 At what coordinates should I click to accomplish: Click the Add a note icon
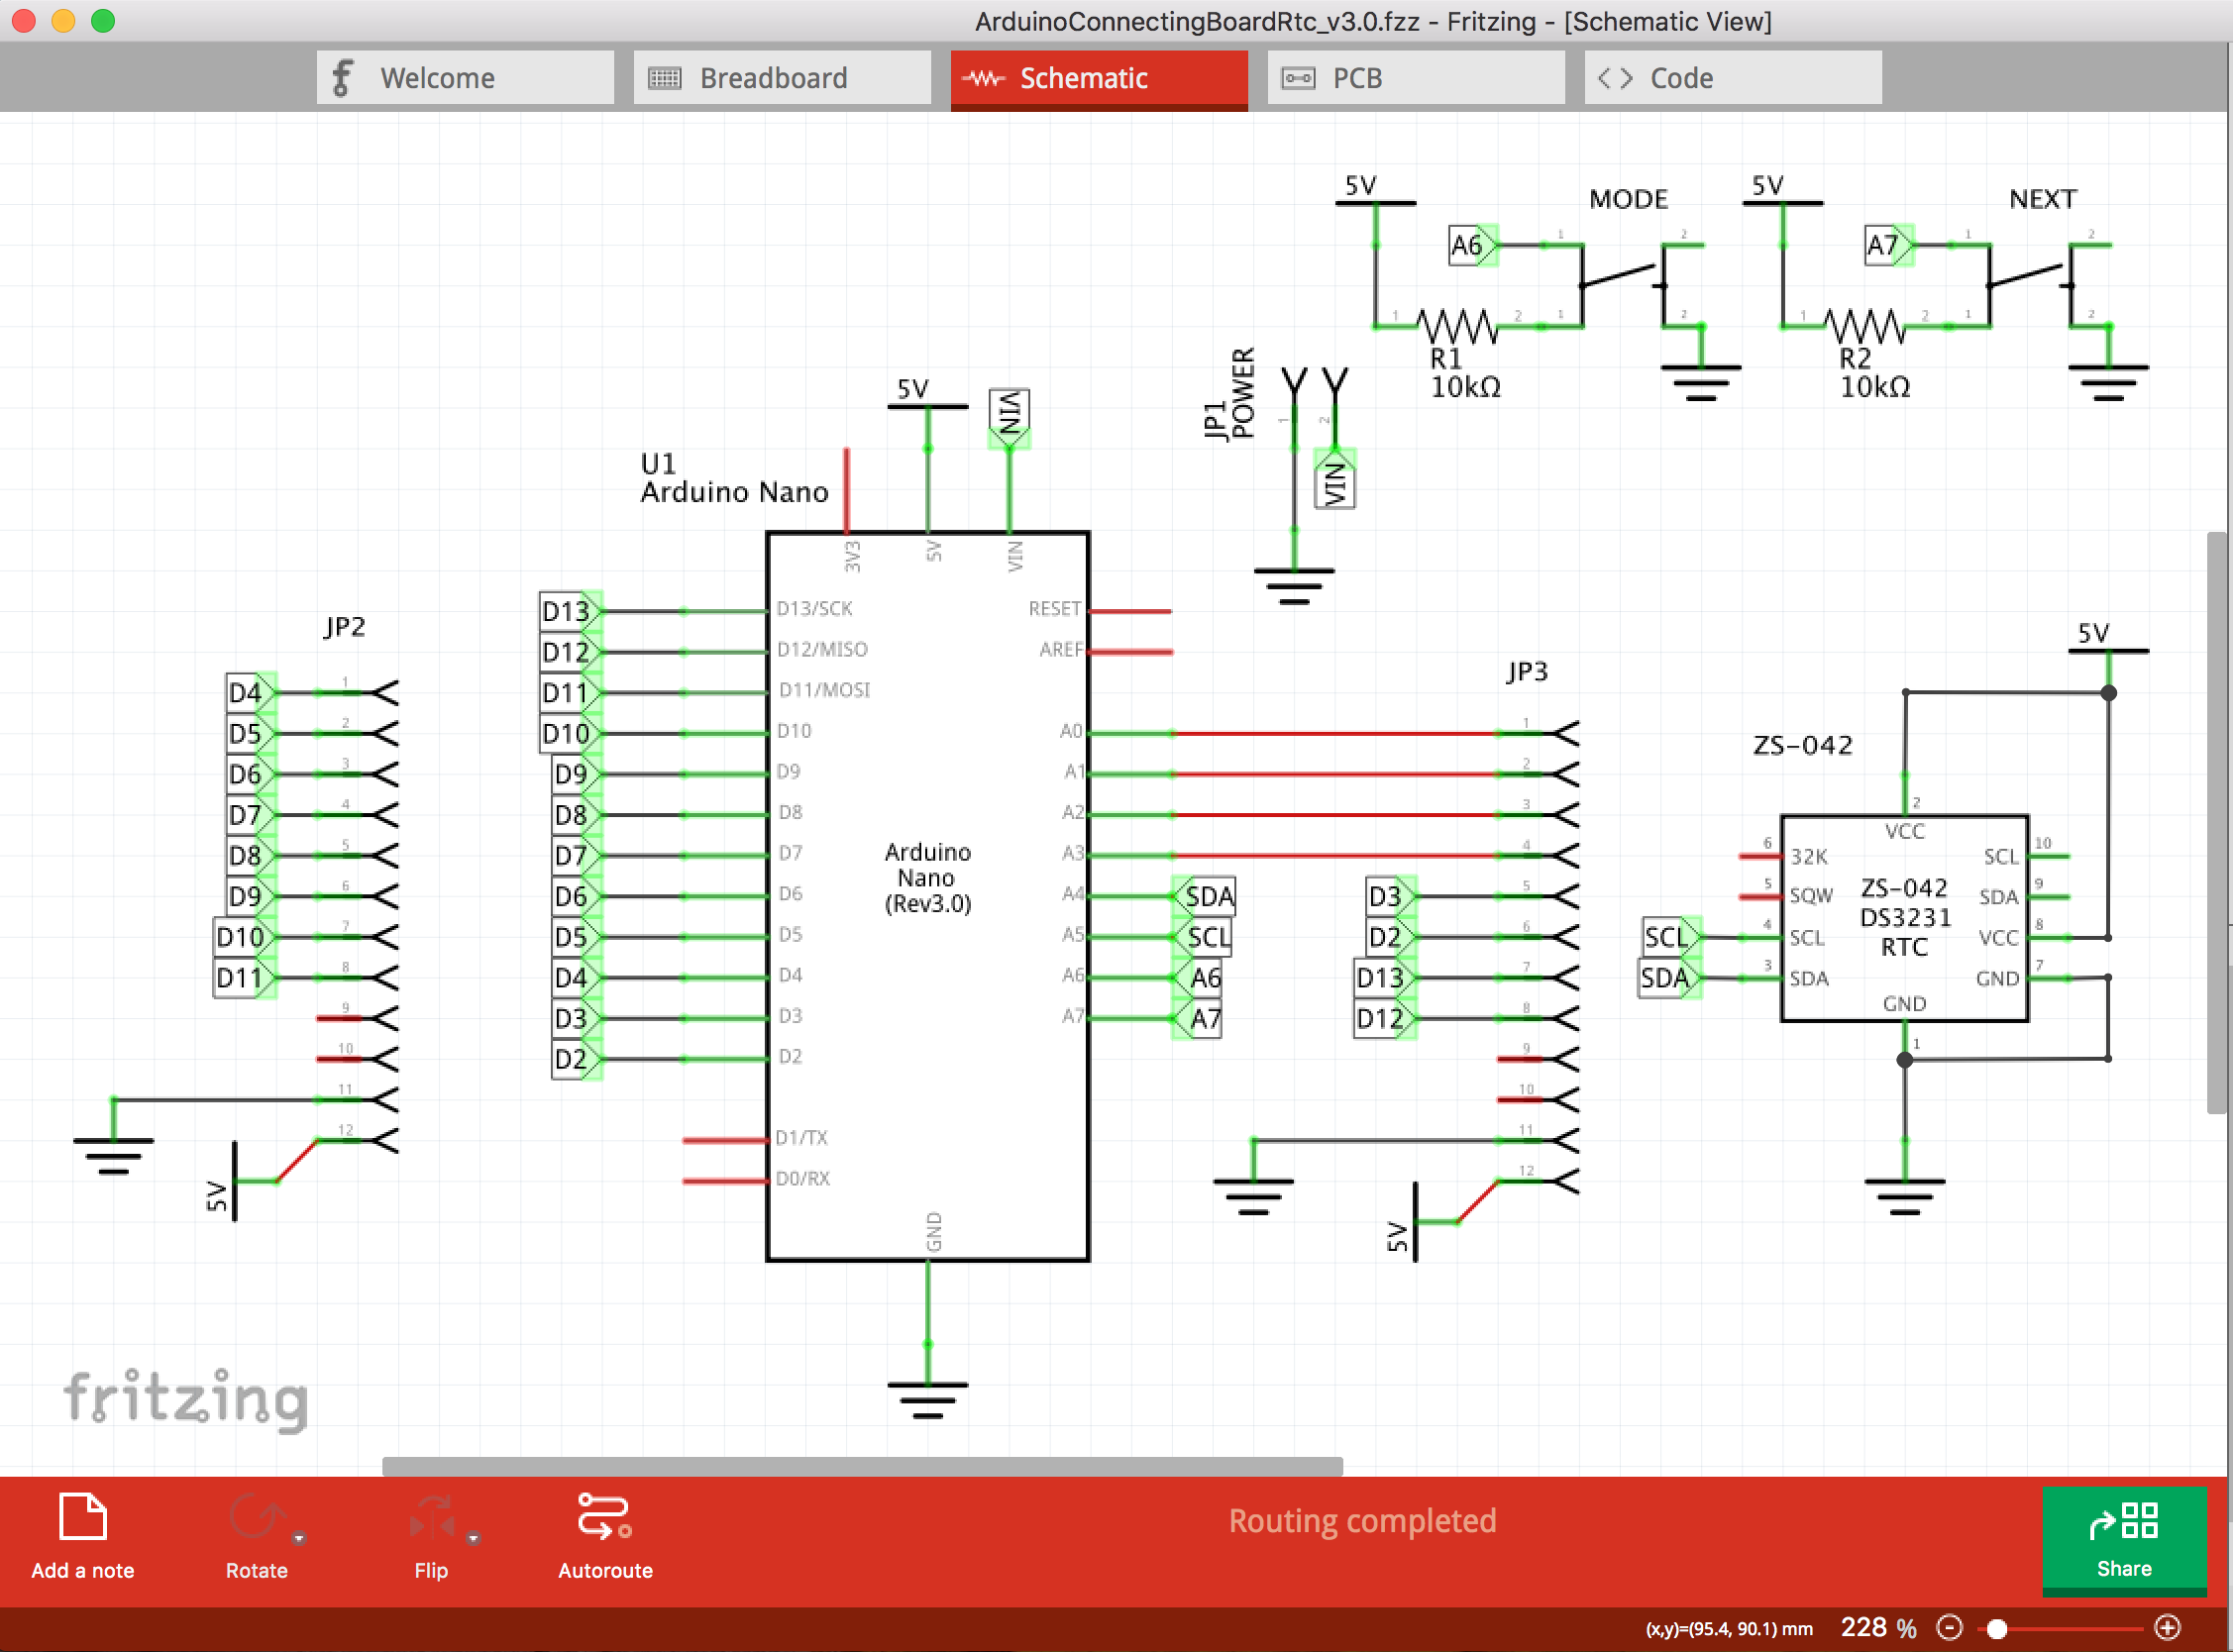[x=82, y=1518]
